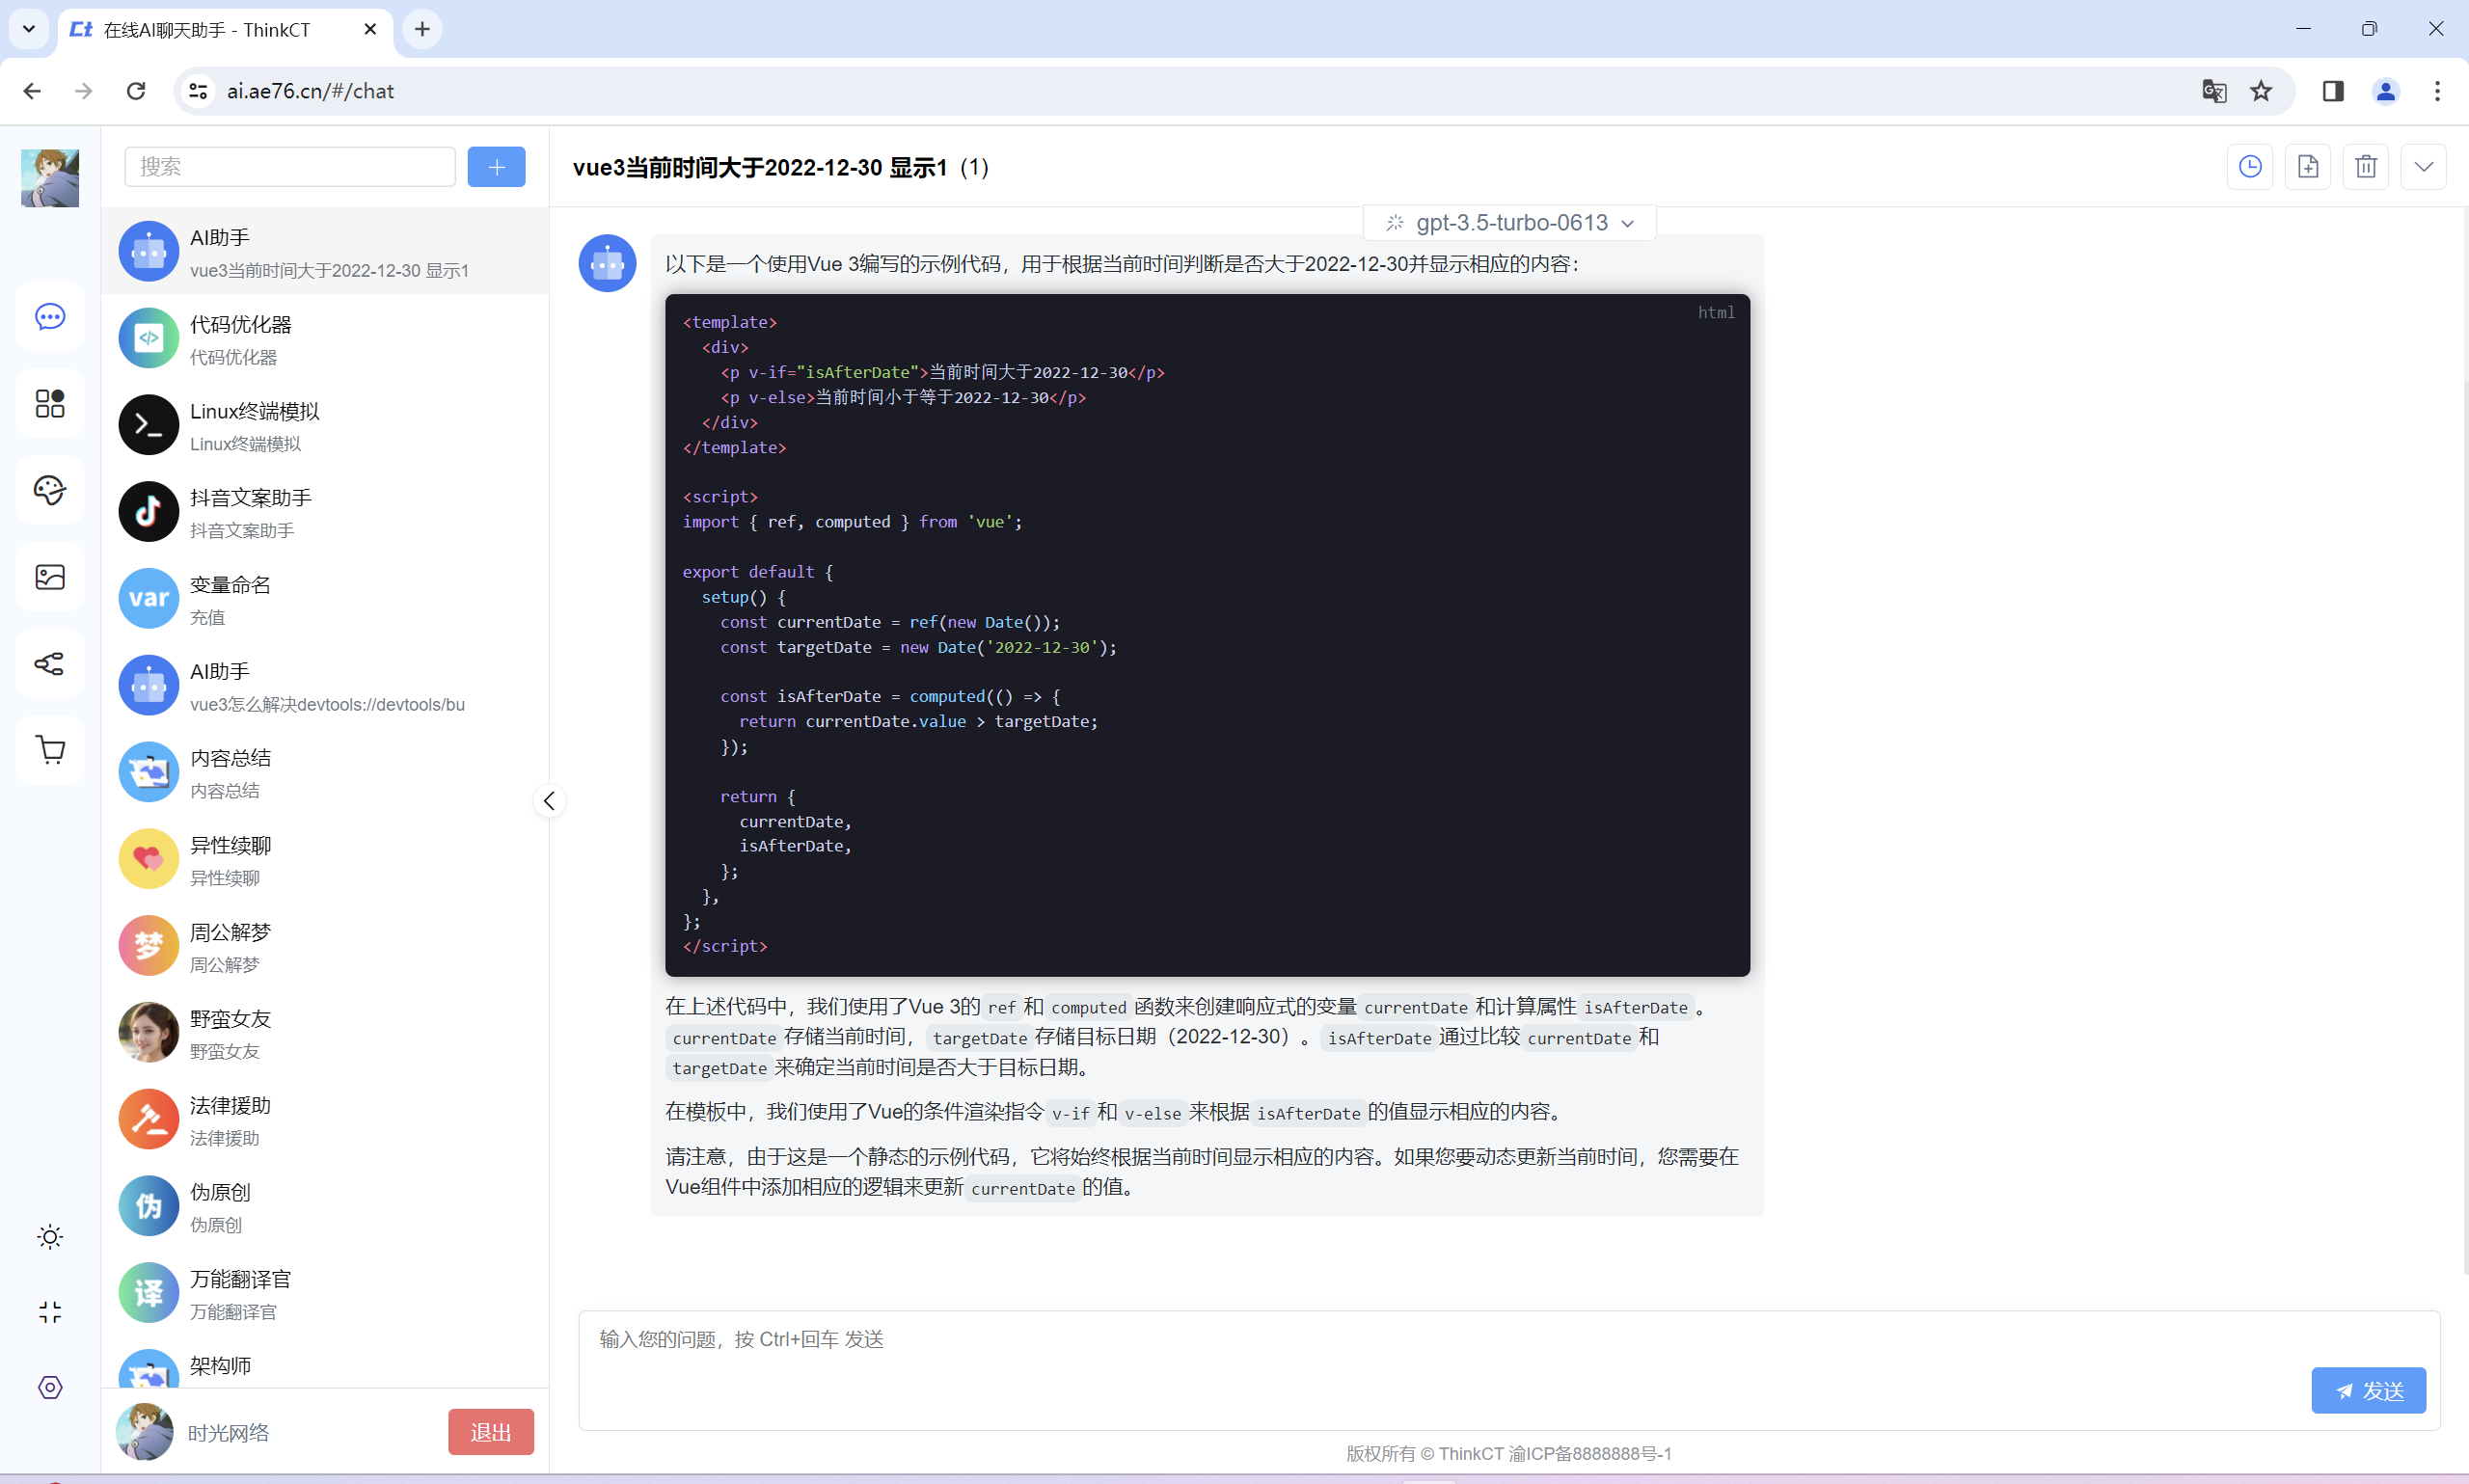This screenshot has height=1484, width=2469.
Task: Click the chat title vue3当前时间大于2022-12-30
Action: click(760, 167)
